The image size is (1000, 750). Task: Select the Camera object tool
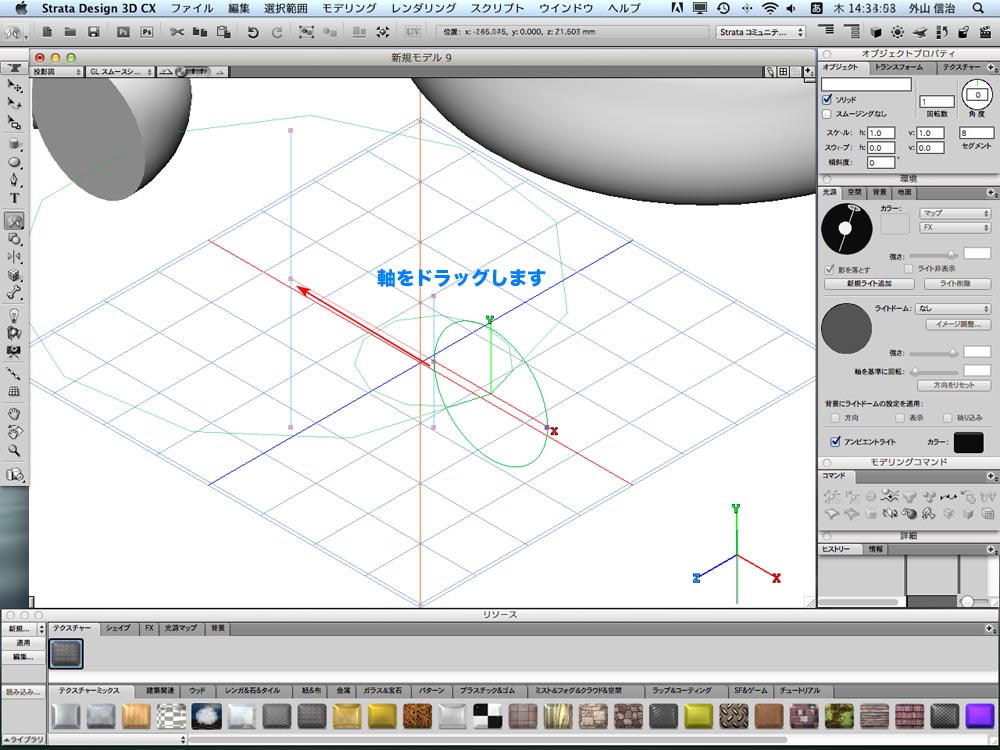[14, 351]
